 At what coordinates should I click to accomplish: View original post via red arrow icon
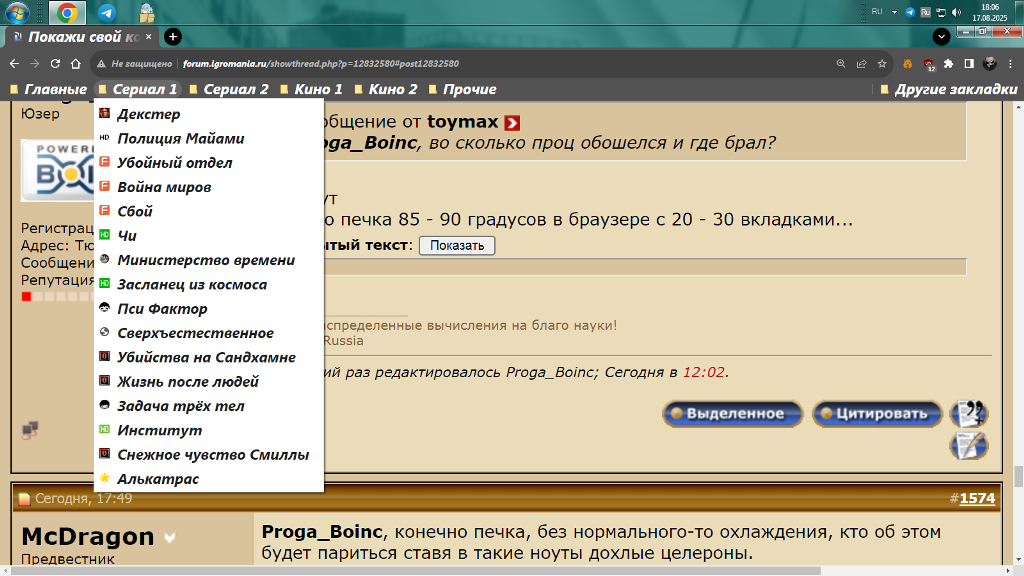(x=512, y=123)
